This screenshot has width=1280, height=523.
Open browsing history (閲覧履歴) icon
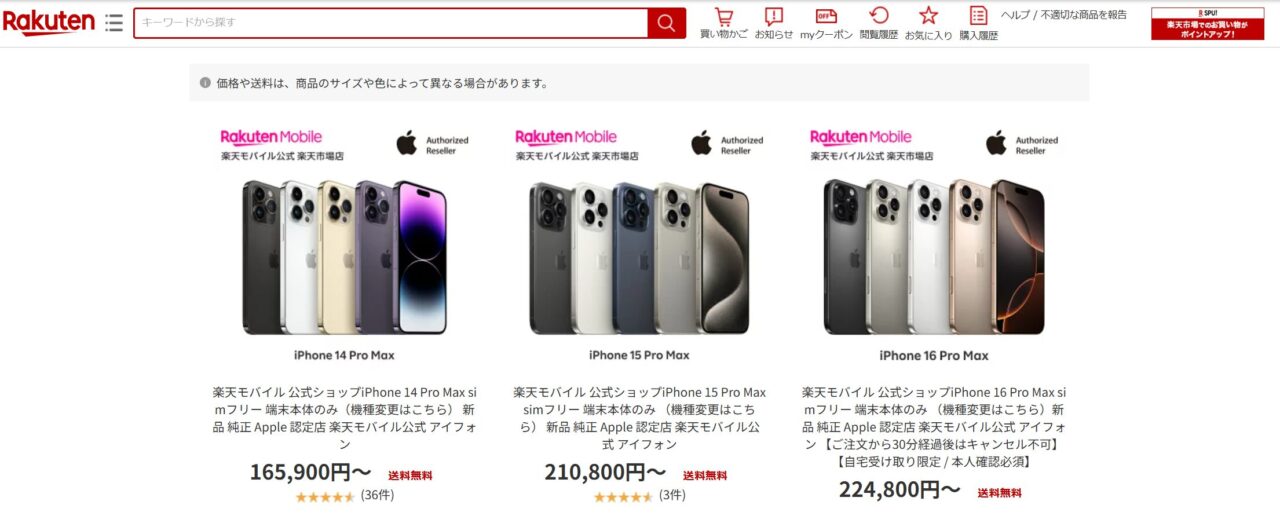click(x=879, y=23)
